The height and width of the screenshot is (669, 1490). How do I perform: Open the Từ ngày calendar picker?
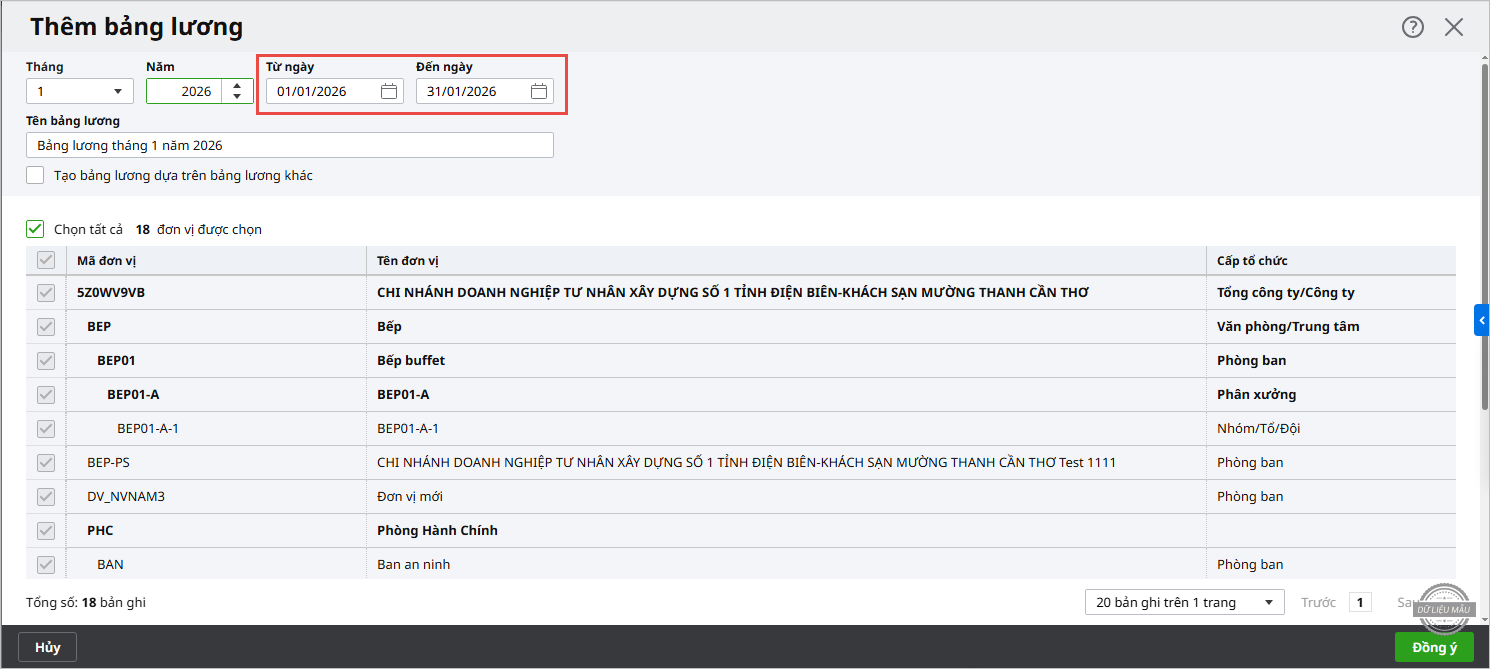(x=389, y=92)
